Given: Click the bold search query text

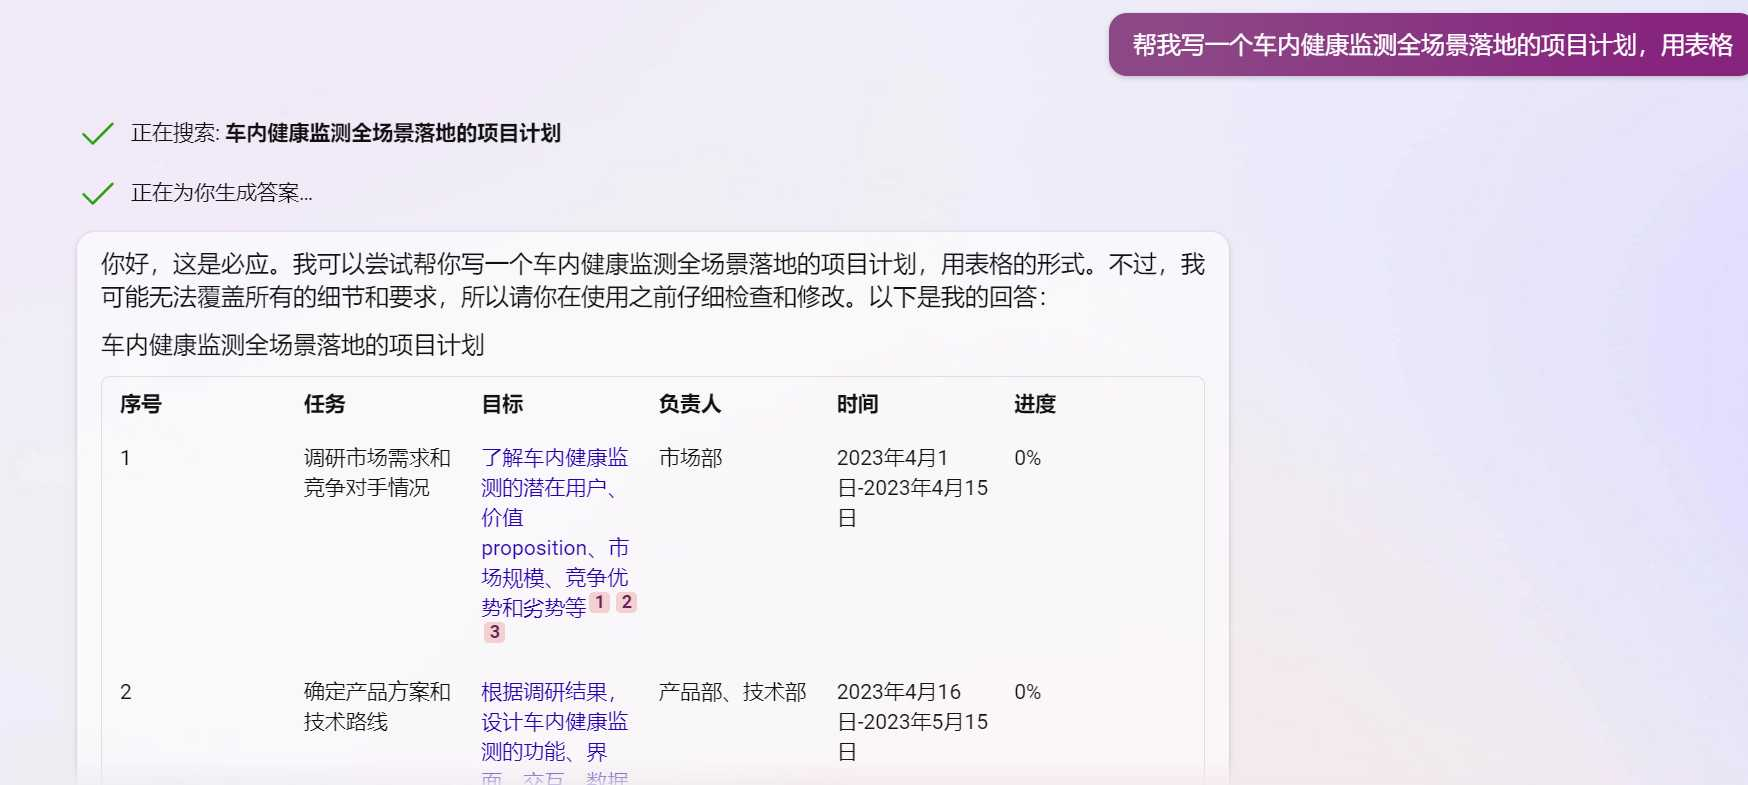Looking at the screenshot, I should click(x=392, y=133).
